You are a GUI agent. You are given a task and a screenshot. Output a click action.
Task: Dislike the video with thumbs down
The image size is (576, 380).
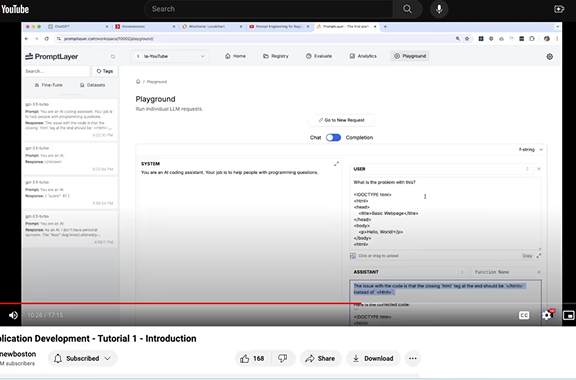[282, 358]
